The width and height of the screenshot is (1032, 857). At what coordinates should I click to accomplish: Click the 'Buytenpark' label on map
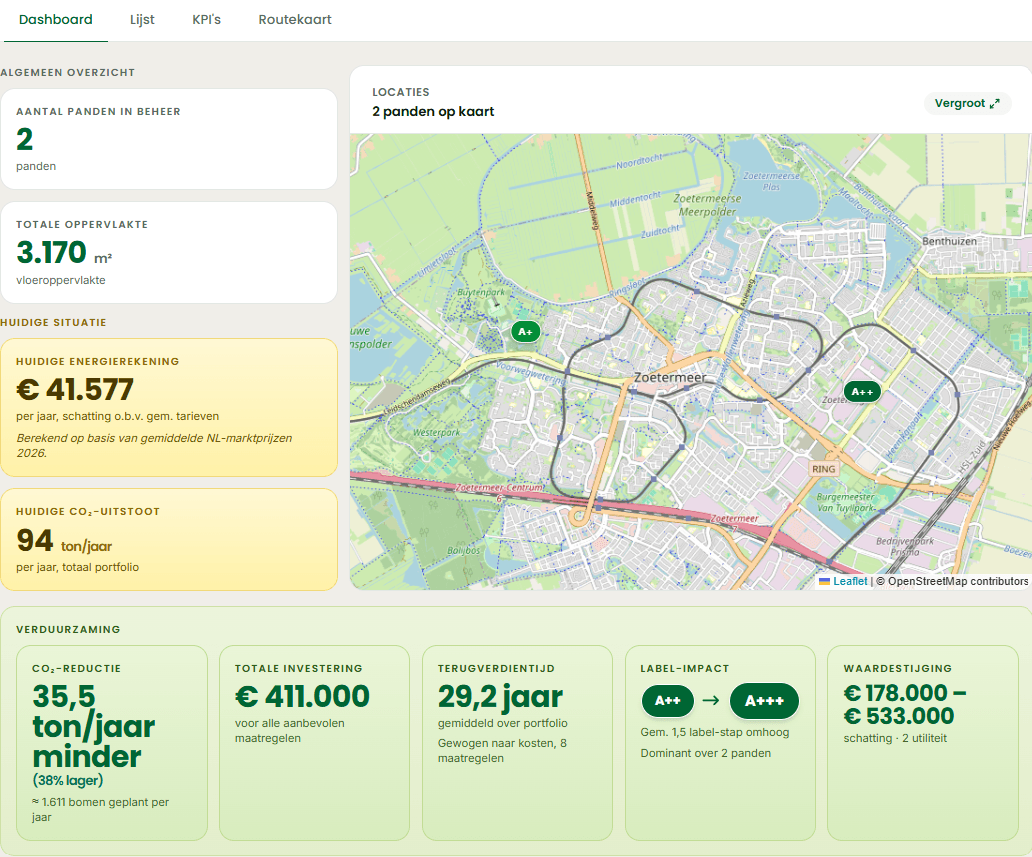[480, 292]
